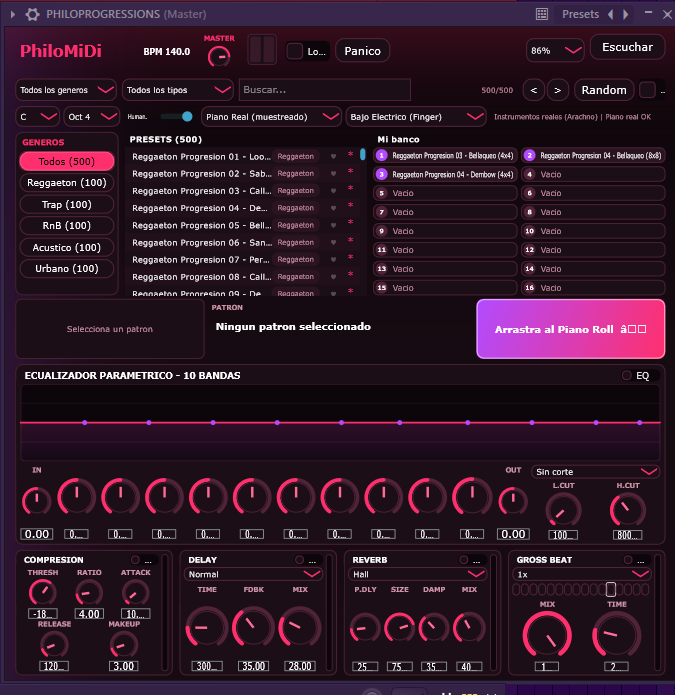
Task: Favorite Reggaeton Progresion 07 with the heart
Action: pos(333,260)
